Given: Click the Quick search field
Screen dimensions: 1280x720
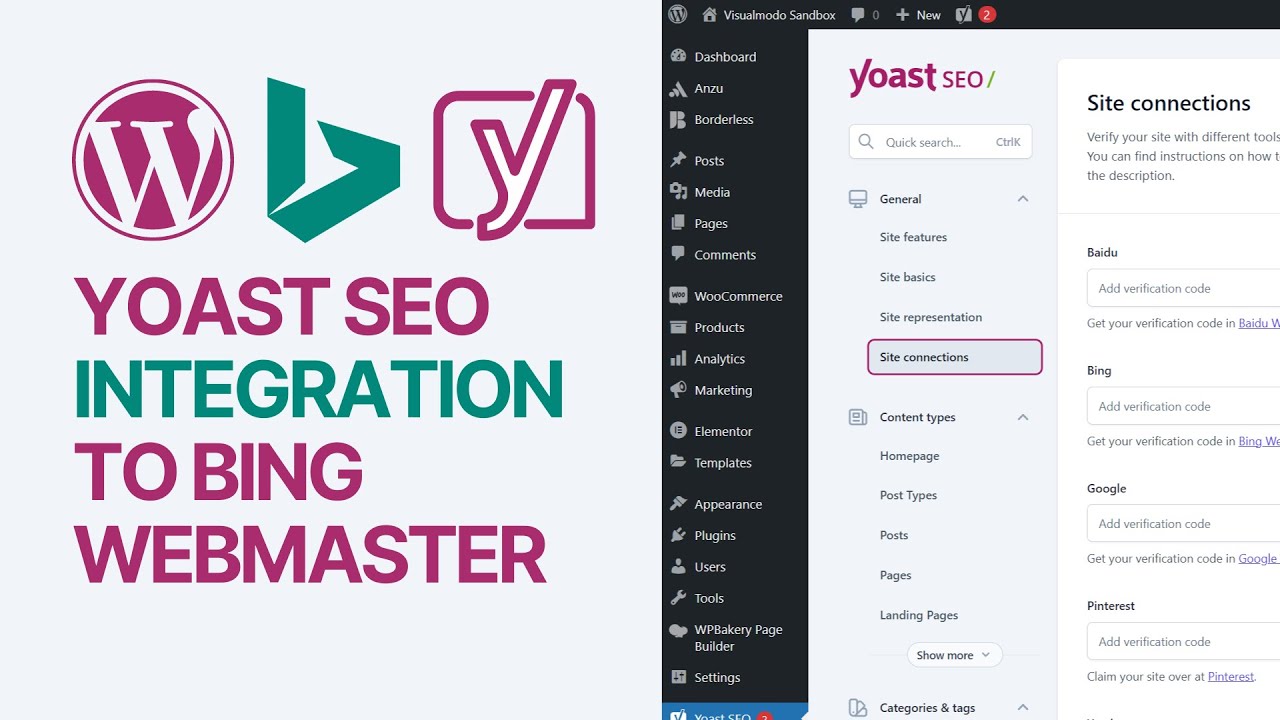Looking at the screenshot, I should tap(940, 142).
